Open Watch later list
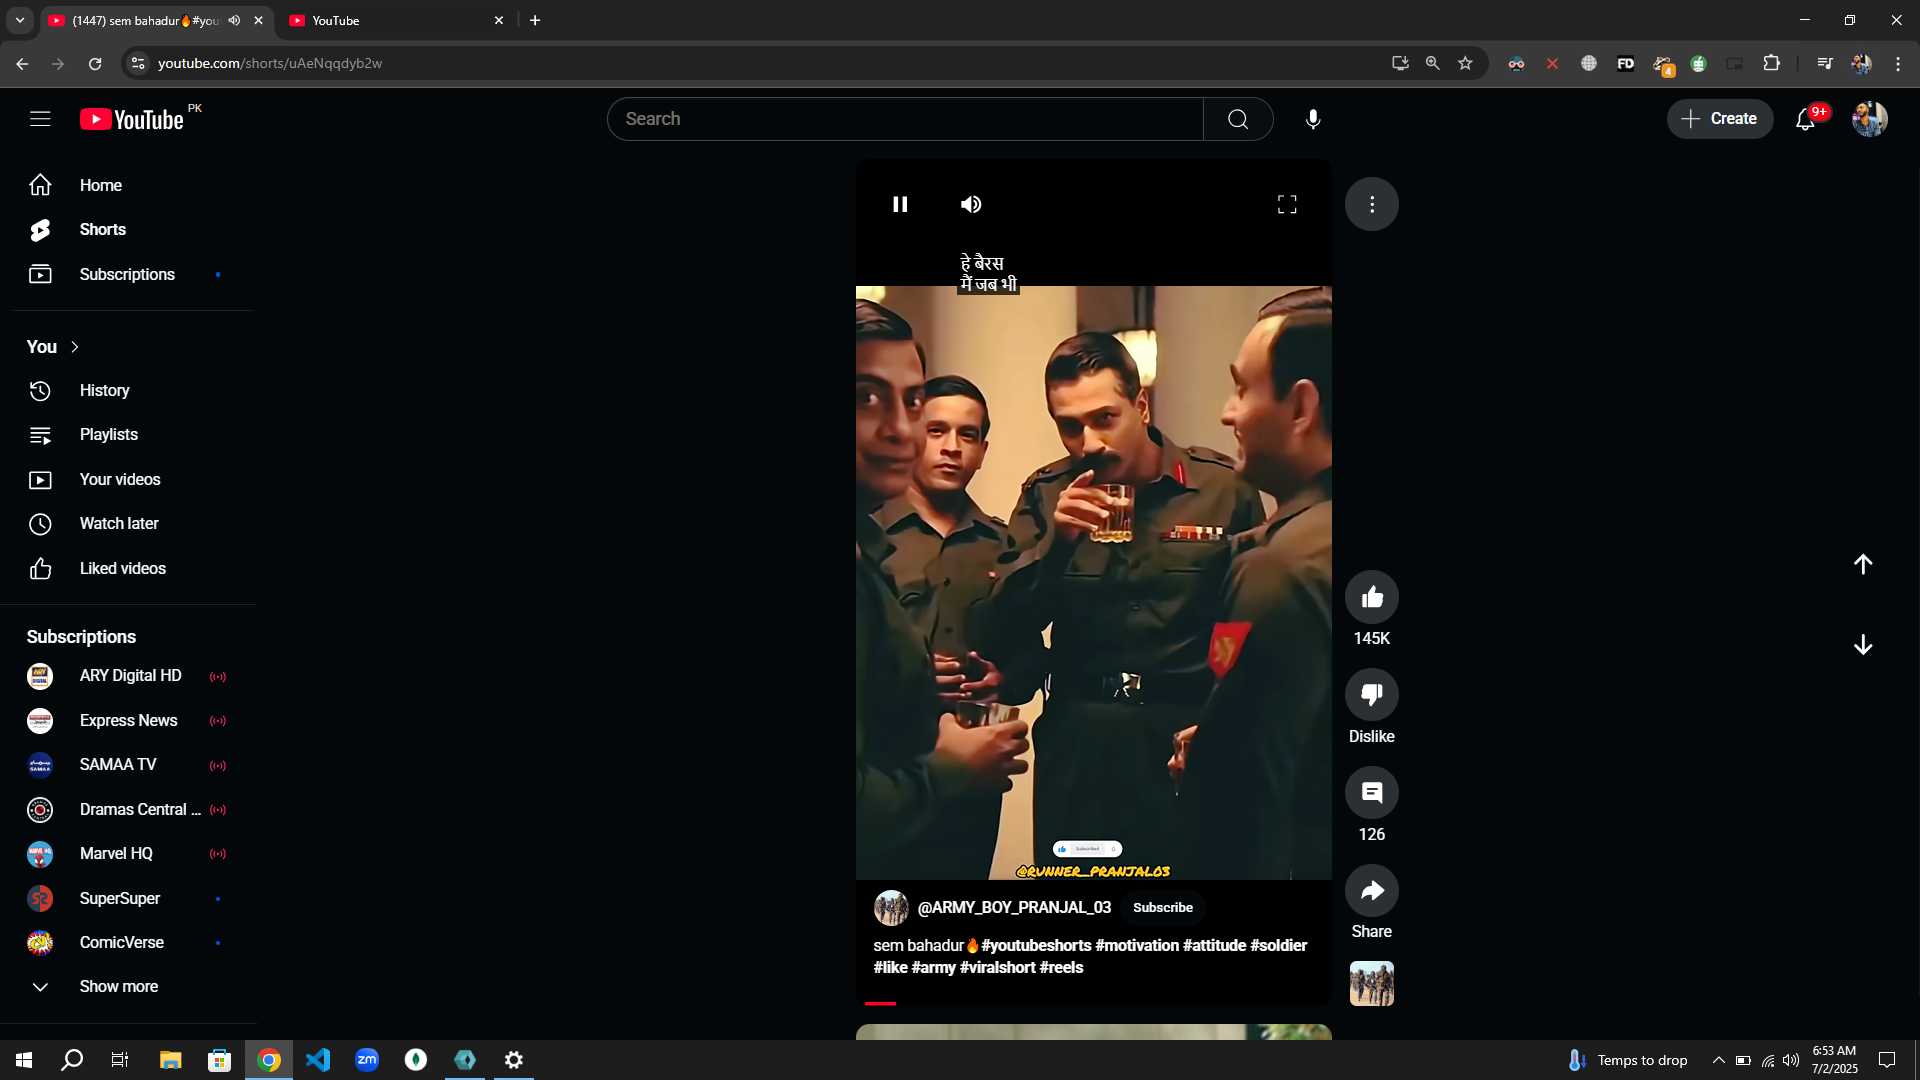The width and height of the screenshot is (1920, 1080). [x=128, y=524]
